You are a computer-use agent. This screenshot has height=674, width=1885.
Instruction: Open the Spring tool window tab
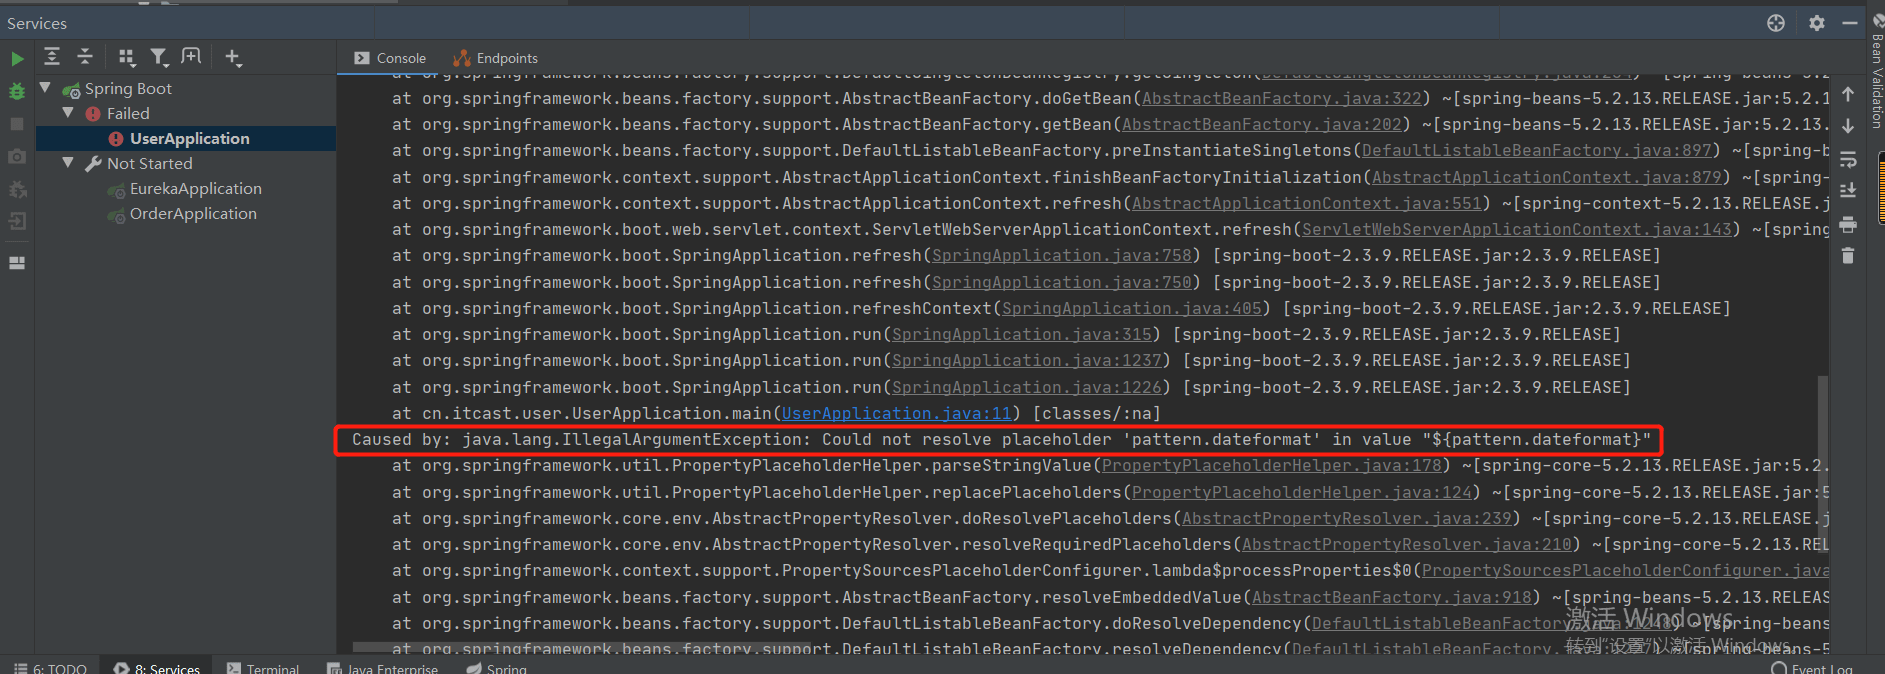coord(497,668)
